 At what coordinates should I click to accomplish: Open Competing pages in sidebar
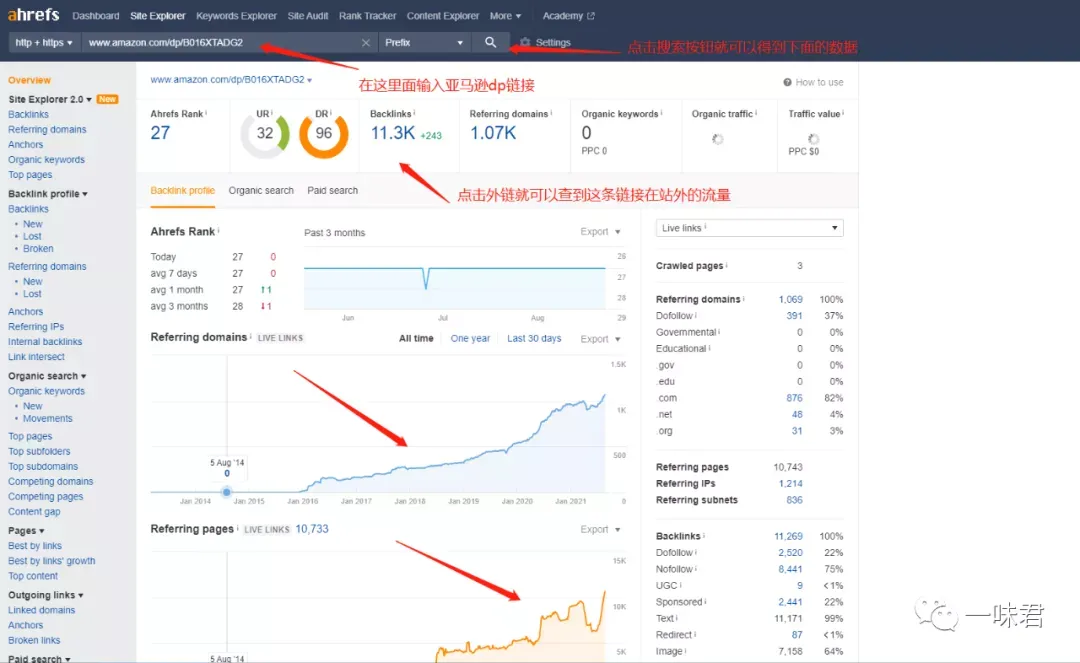[45, 497]
